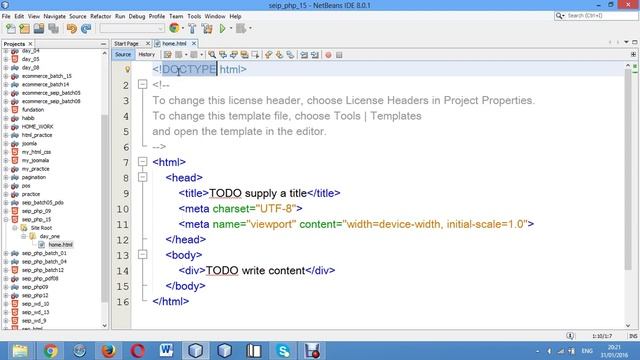Screen dimensions: 640x360
Task: Toggle Highlight Search icon in editor toolbar
Action: click(244, 55)
